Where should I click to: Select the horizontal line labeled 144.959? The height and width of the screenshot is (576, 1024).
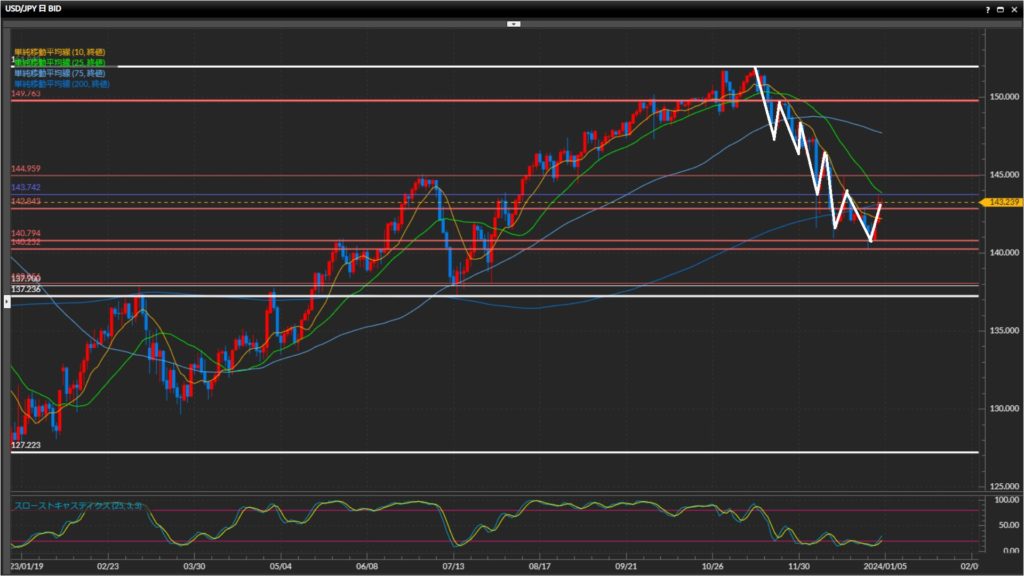click(x=300, y=175)
